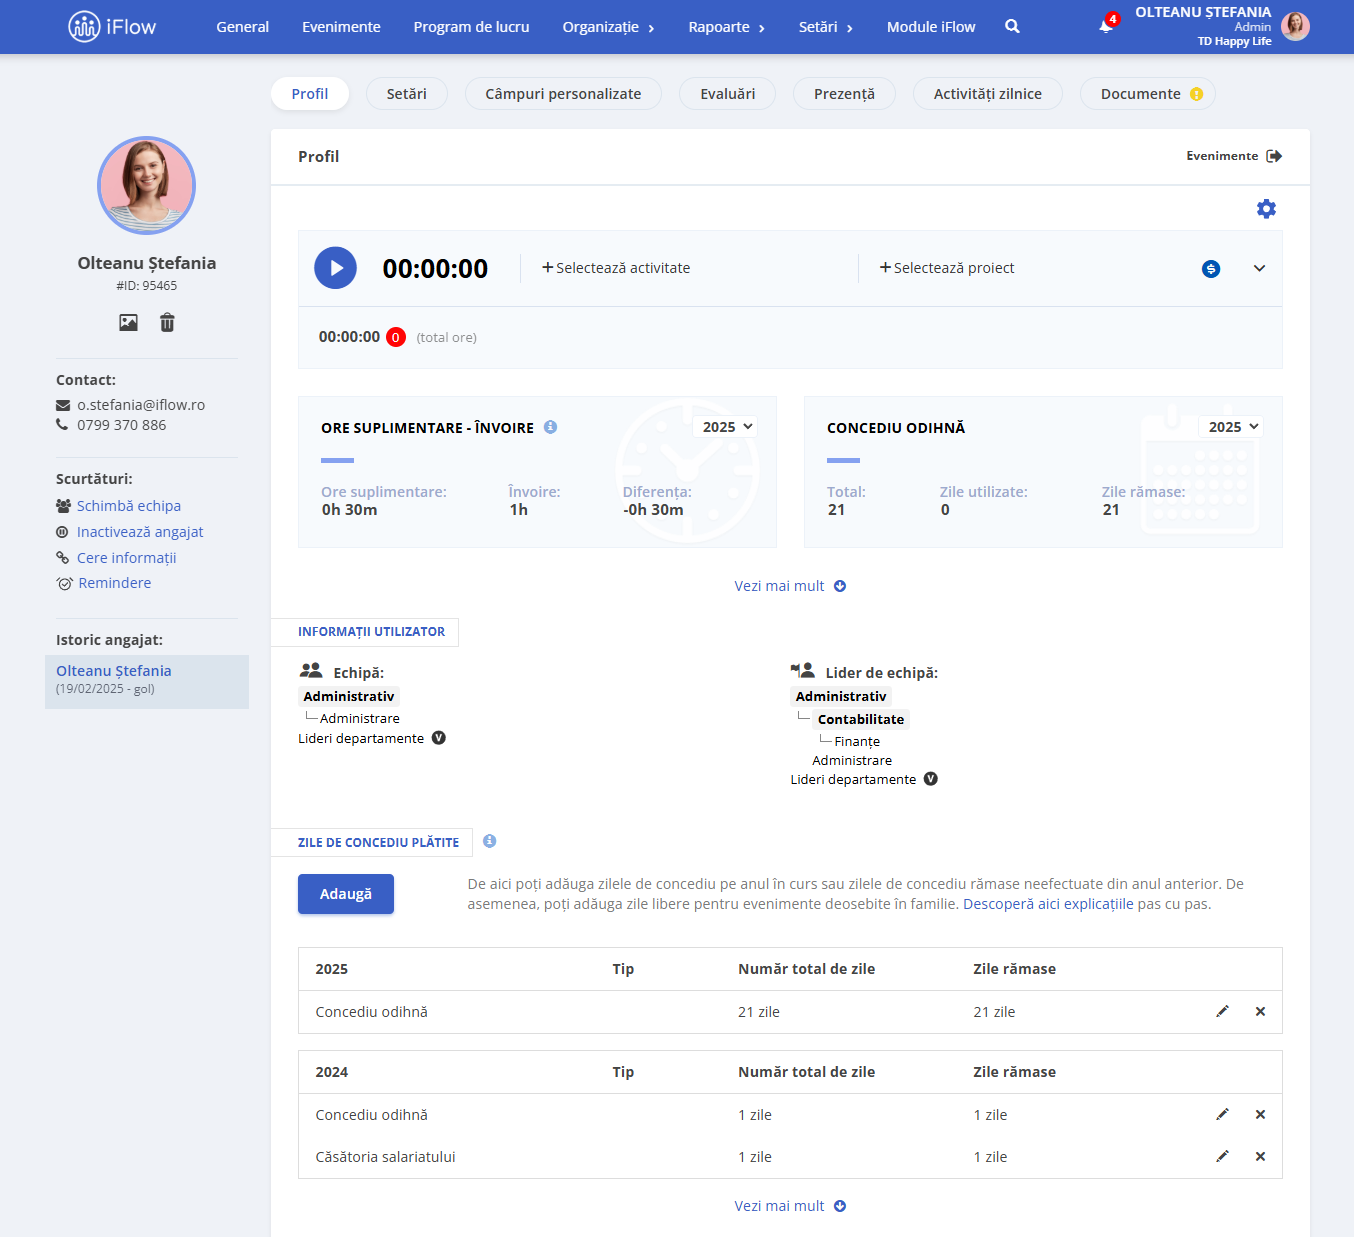Open Documente tab with warning badge
Screen dimensions: 1354x1237
1148,94
